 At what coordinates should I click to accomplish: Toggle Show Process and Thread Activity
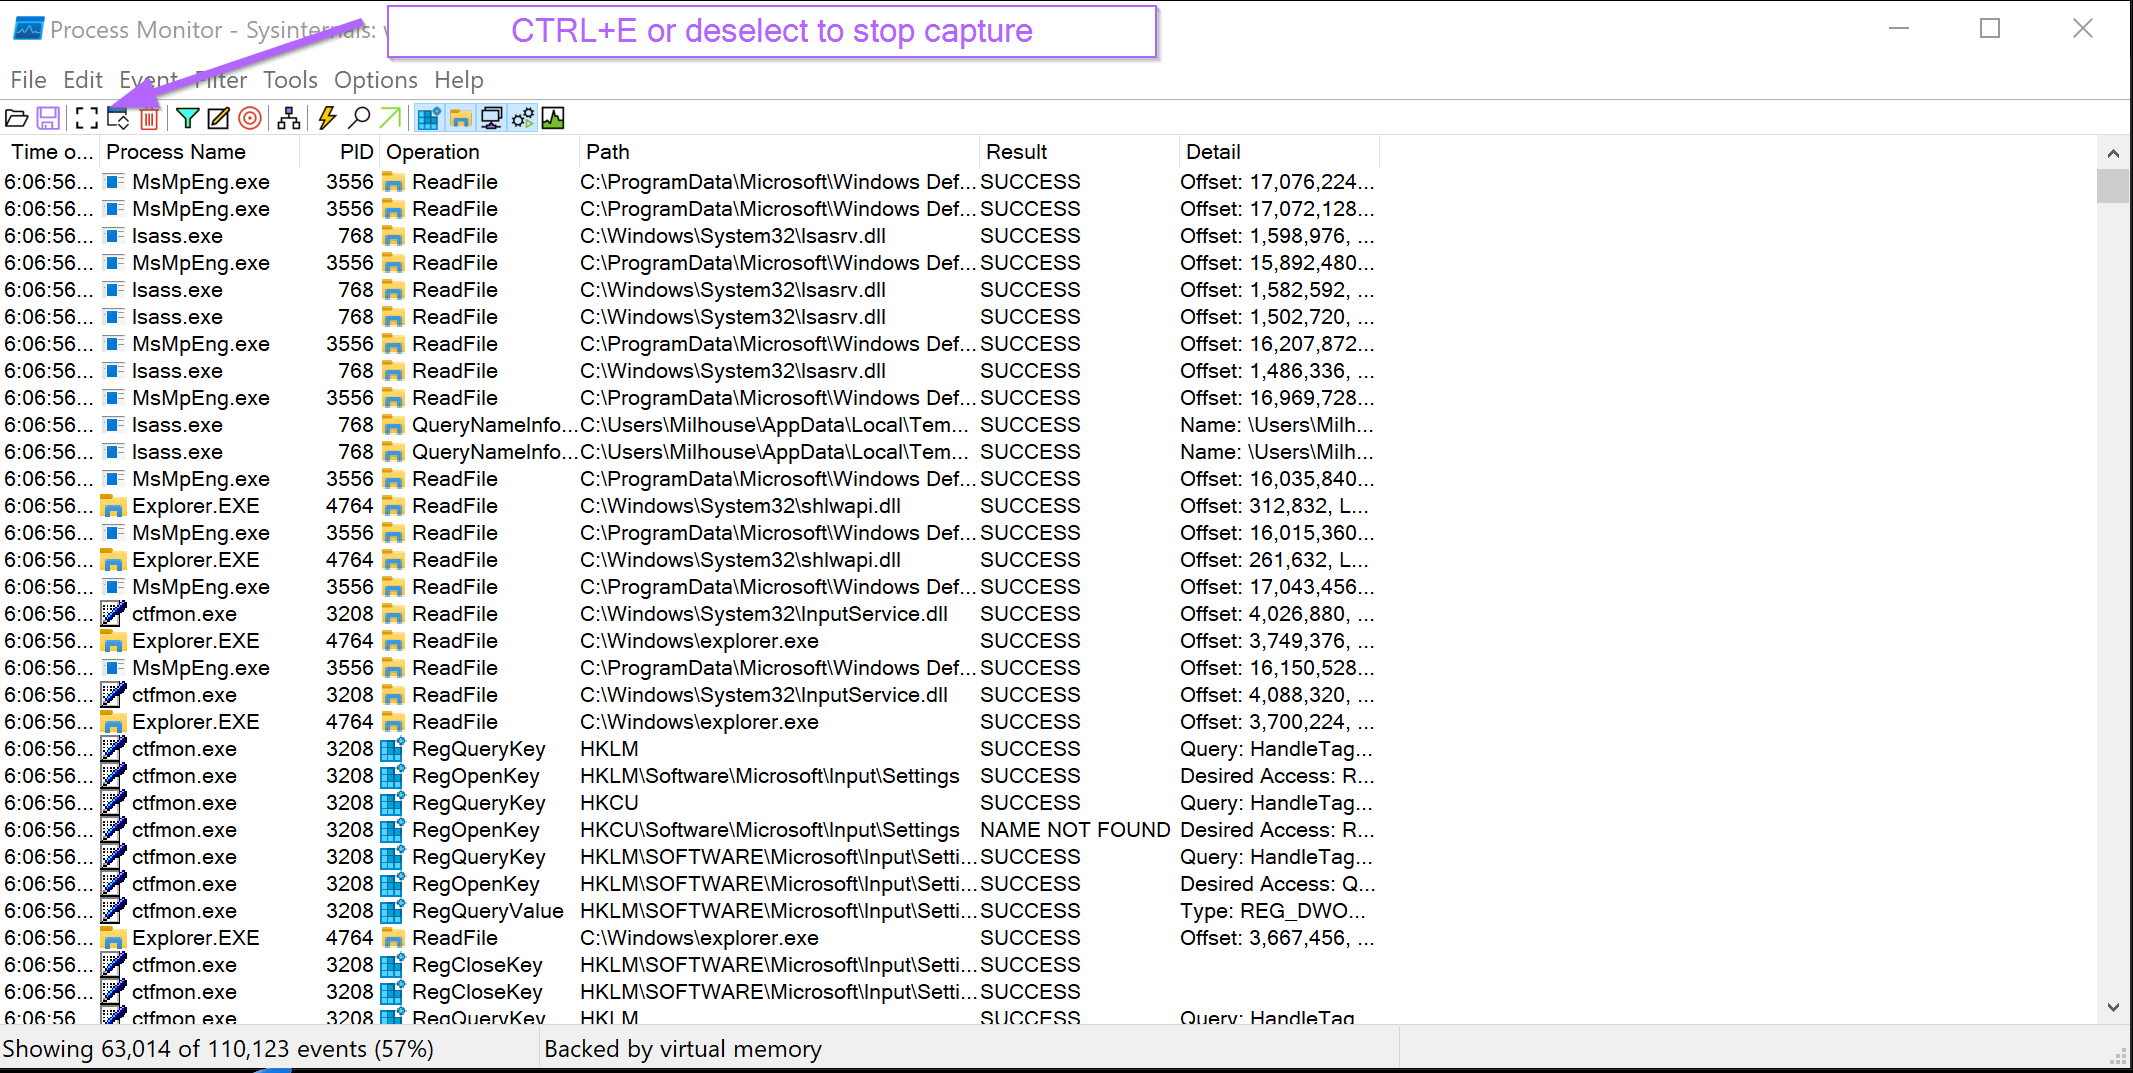[x=522, y=119]
